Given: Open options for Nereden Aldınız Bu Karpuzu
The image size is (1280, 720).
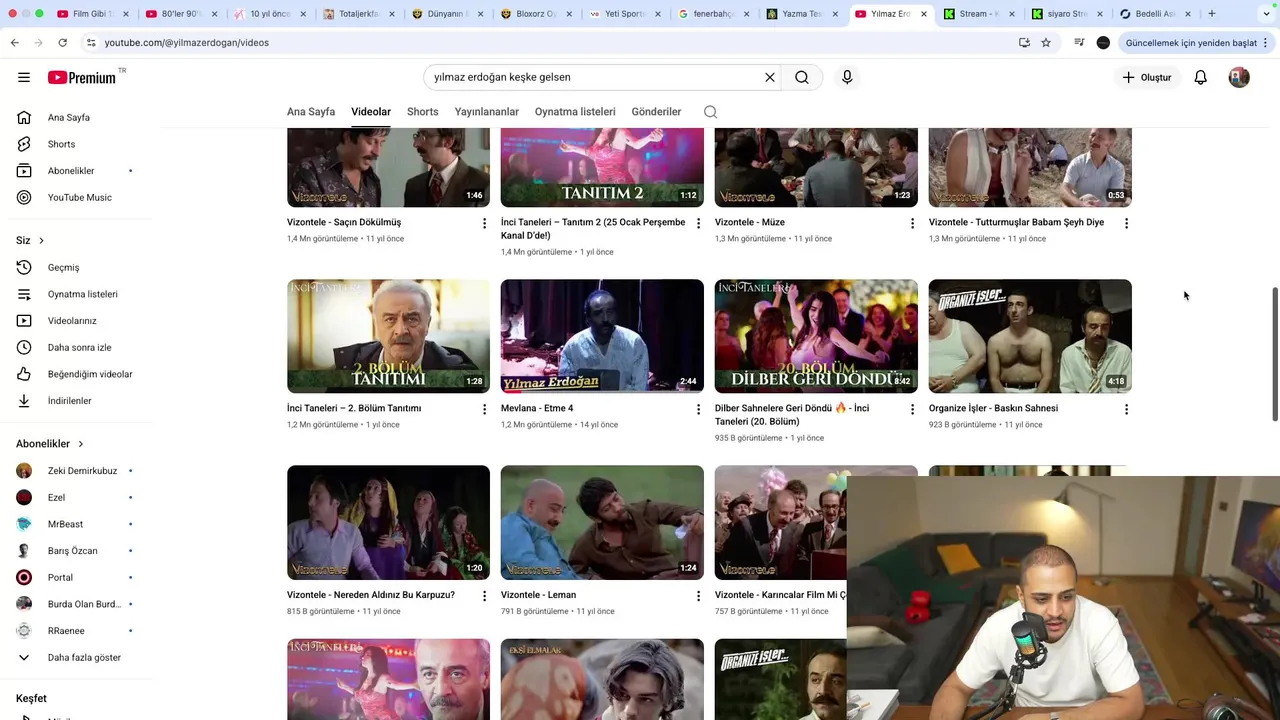Looking at the screenshot, I should click(x=484, y=596).
